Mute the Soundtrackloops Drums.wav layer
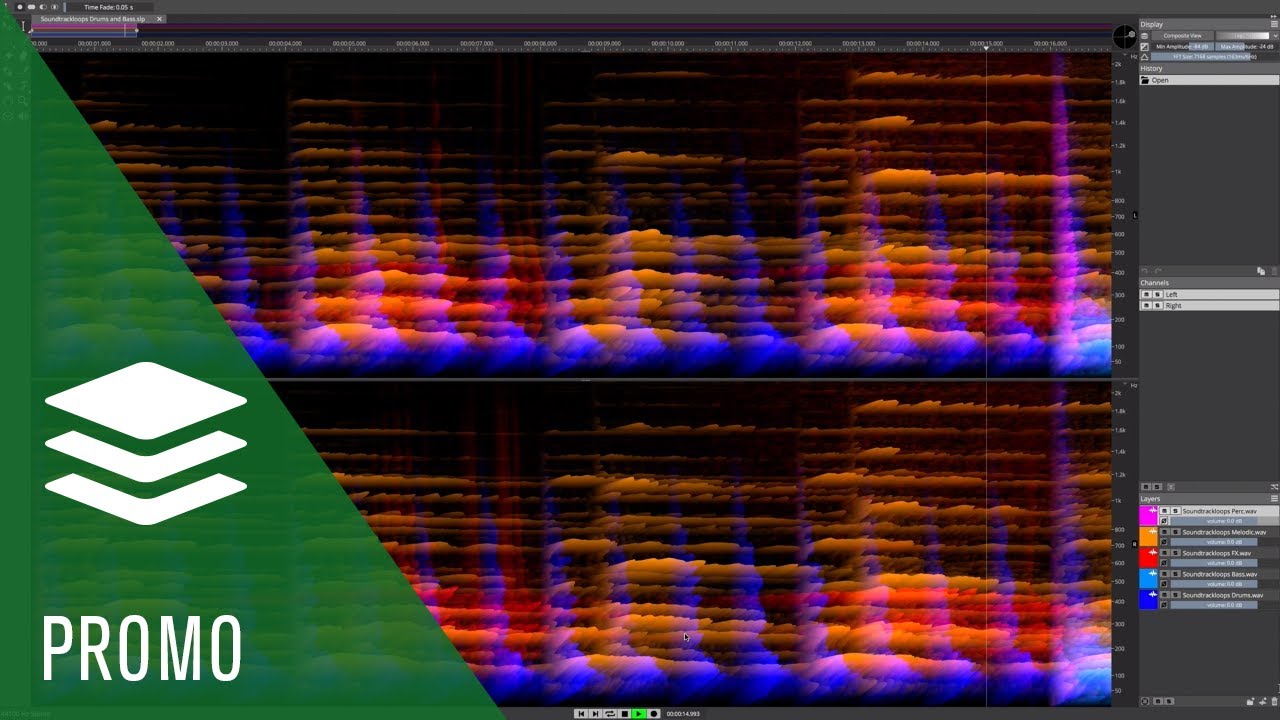This screenshot has width=1280, height=720. (x=1164, y=595)
